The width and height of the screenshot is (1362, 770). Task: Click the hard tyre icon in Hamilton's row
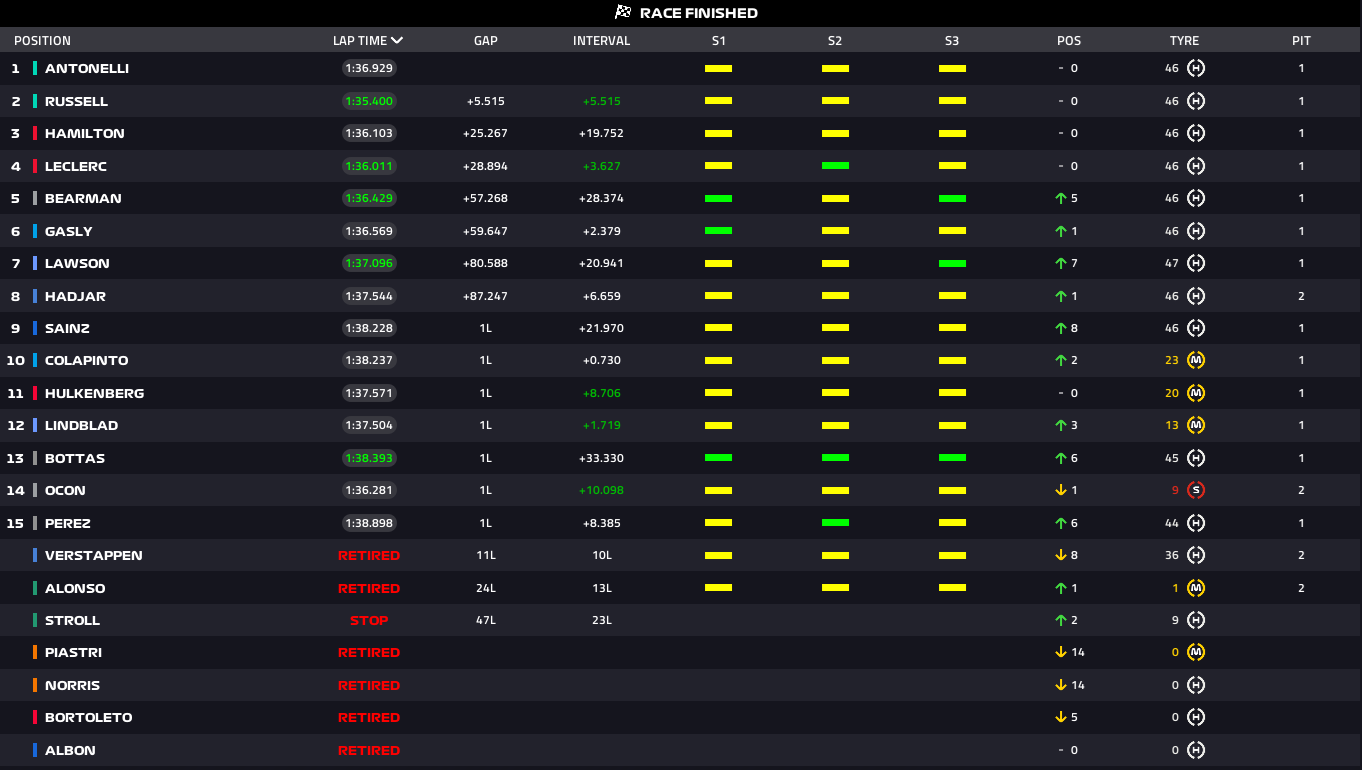tap(1195, 133)
